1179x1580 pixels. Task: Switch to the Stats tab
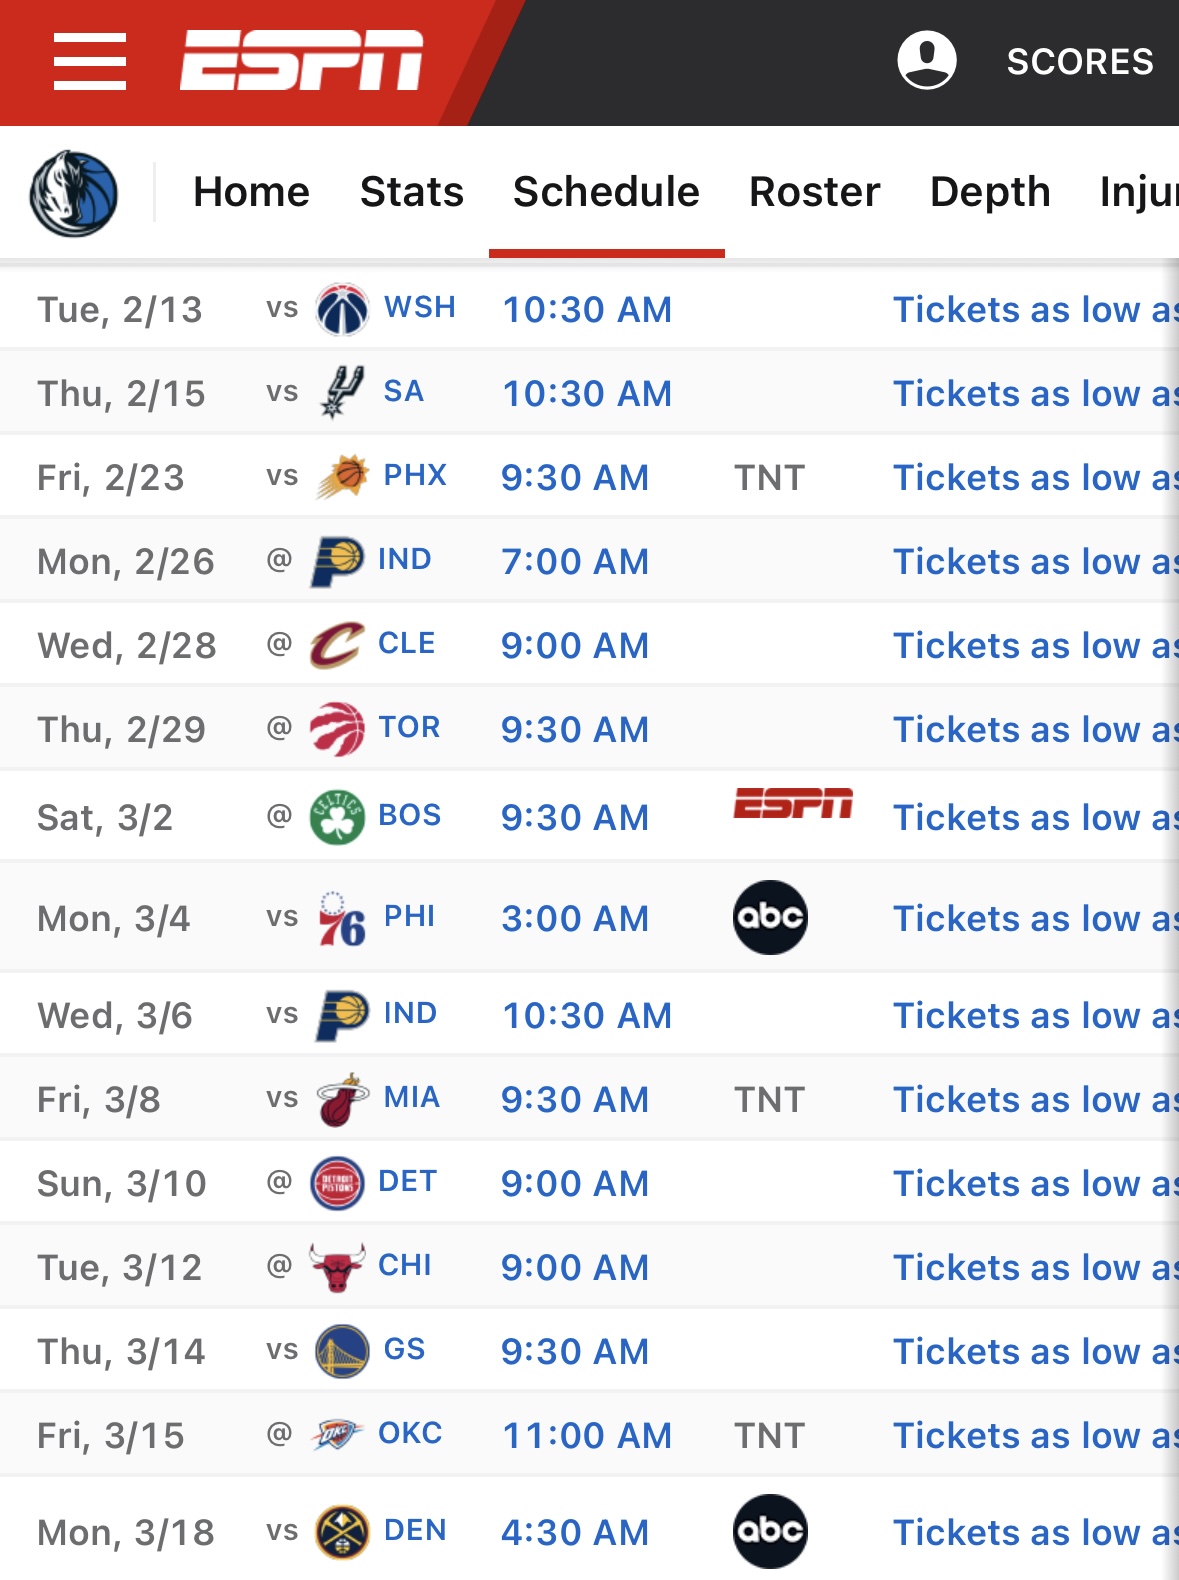(411, 192)
